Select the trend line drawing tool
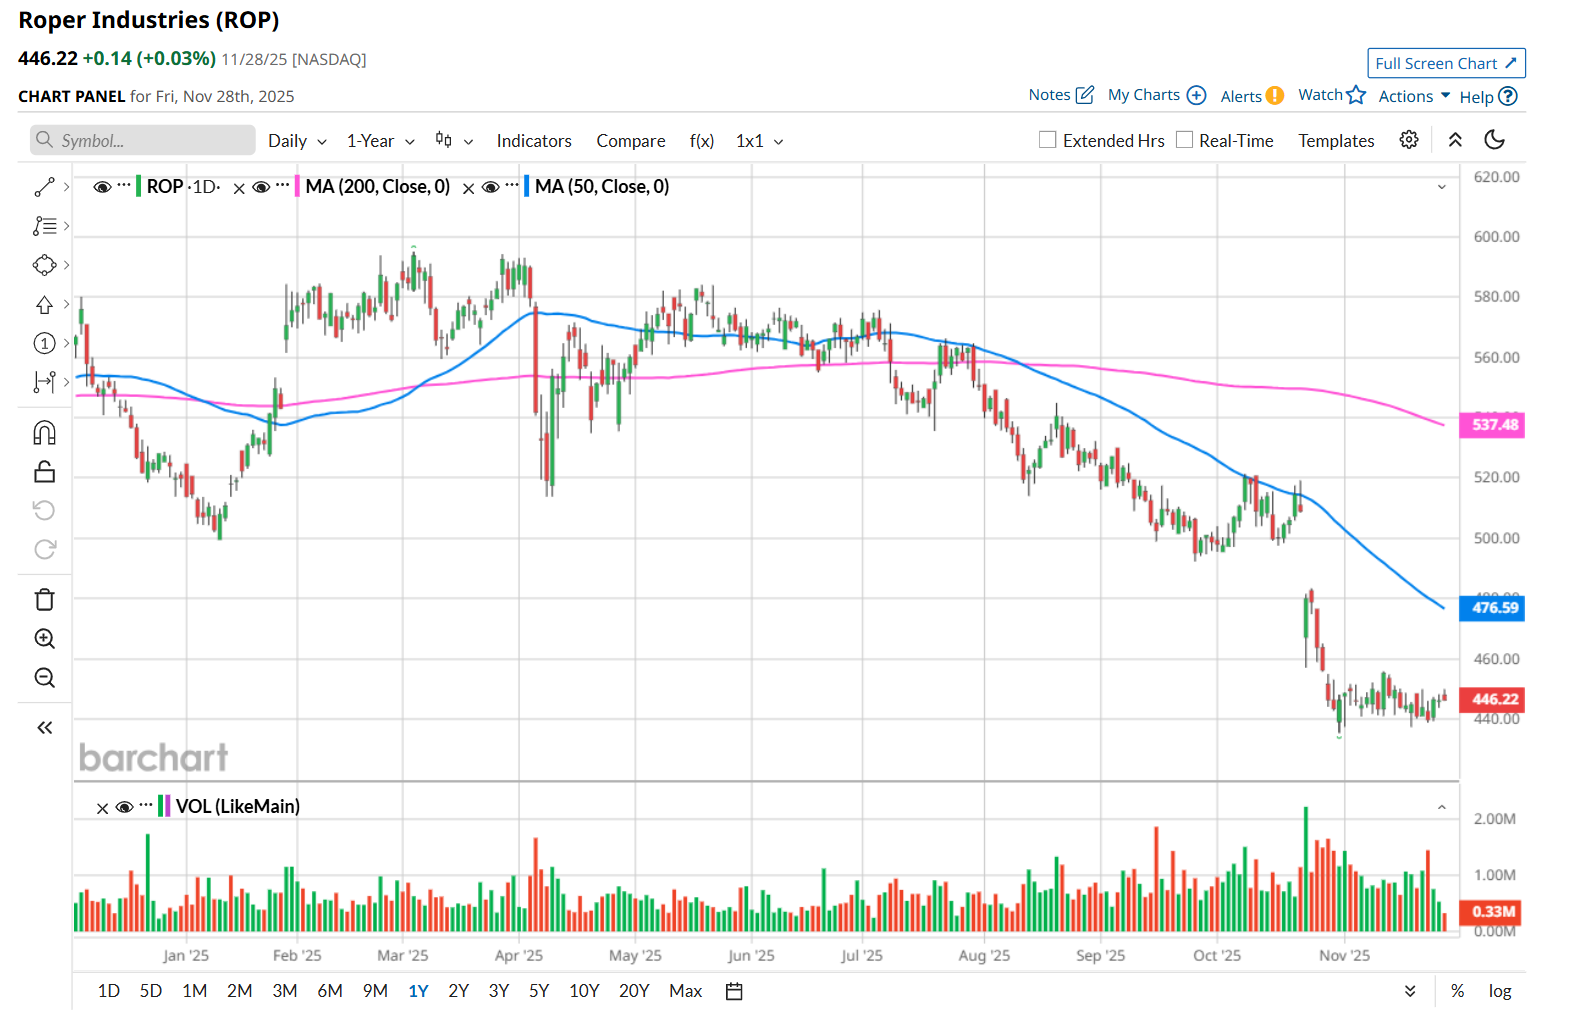The image size is (1573, 1016). point(44,187)
